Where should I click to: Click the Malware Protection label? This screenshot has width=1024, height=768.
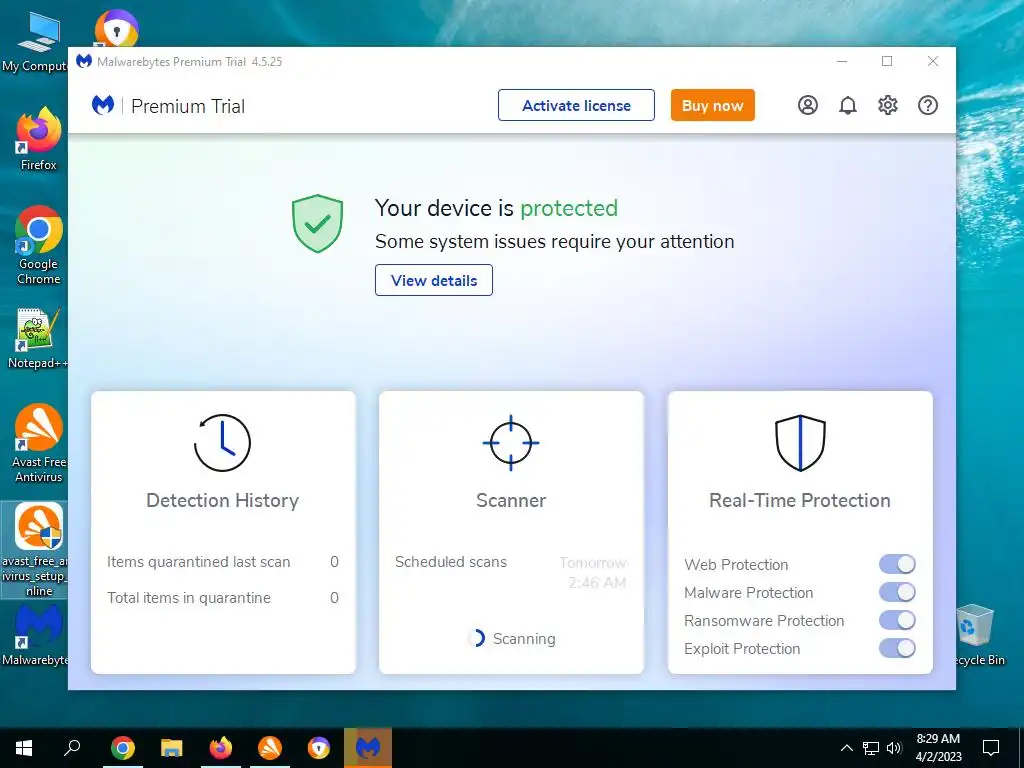tap(748, 592)
